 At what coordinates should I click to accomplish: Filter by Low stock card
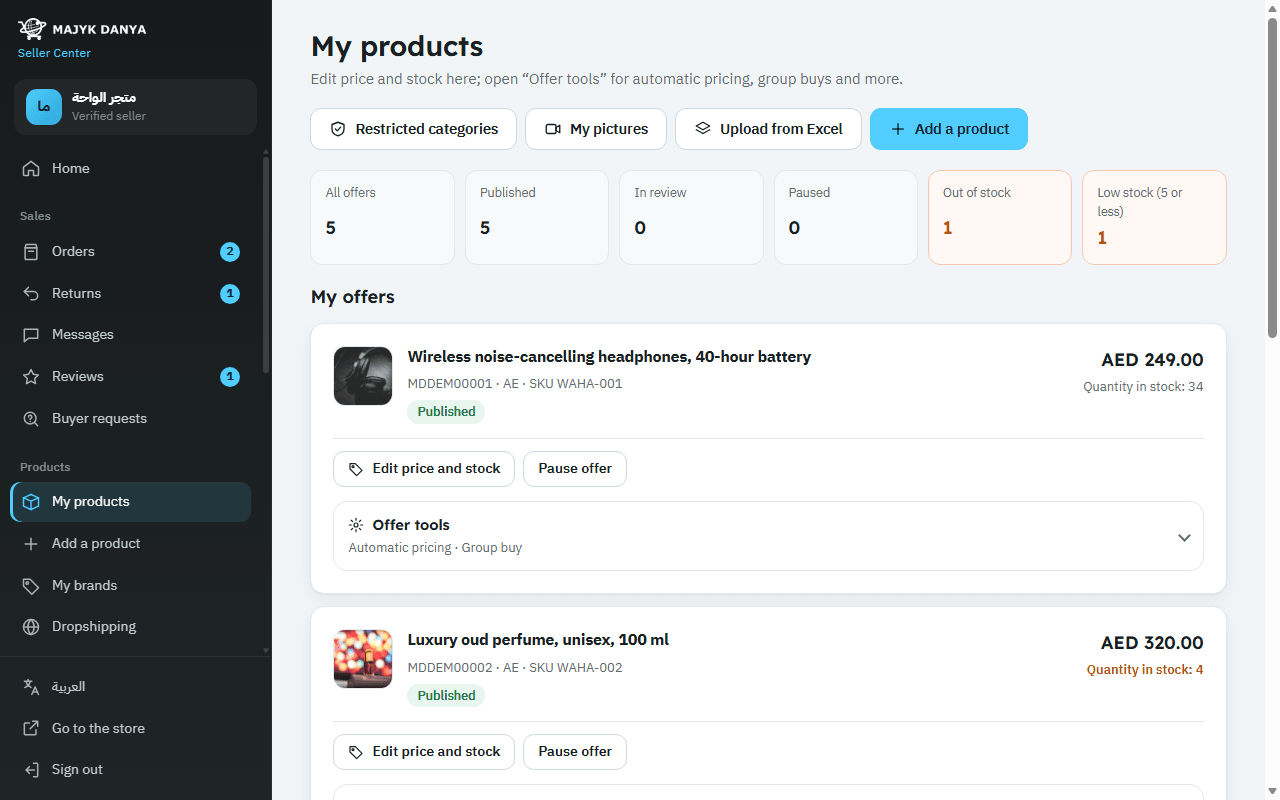point(1154,218)
